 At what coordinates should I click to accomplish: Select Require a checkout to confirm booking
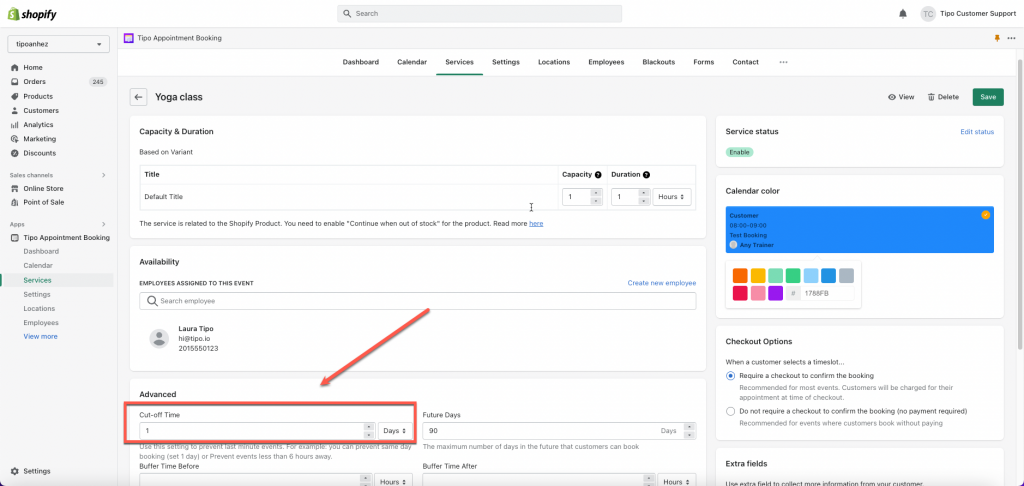730,376
